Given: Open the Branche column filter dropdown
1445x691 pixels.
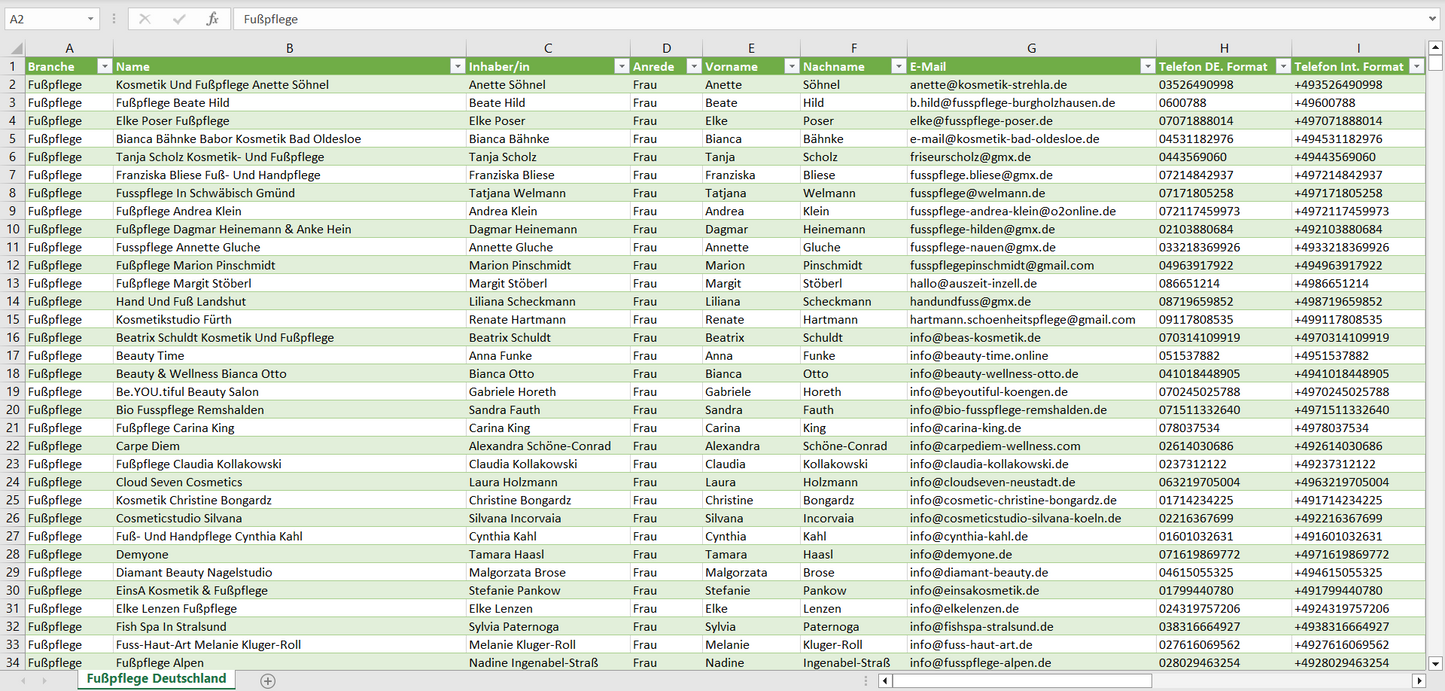Looking at the screenshot, I should [104, 66].
